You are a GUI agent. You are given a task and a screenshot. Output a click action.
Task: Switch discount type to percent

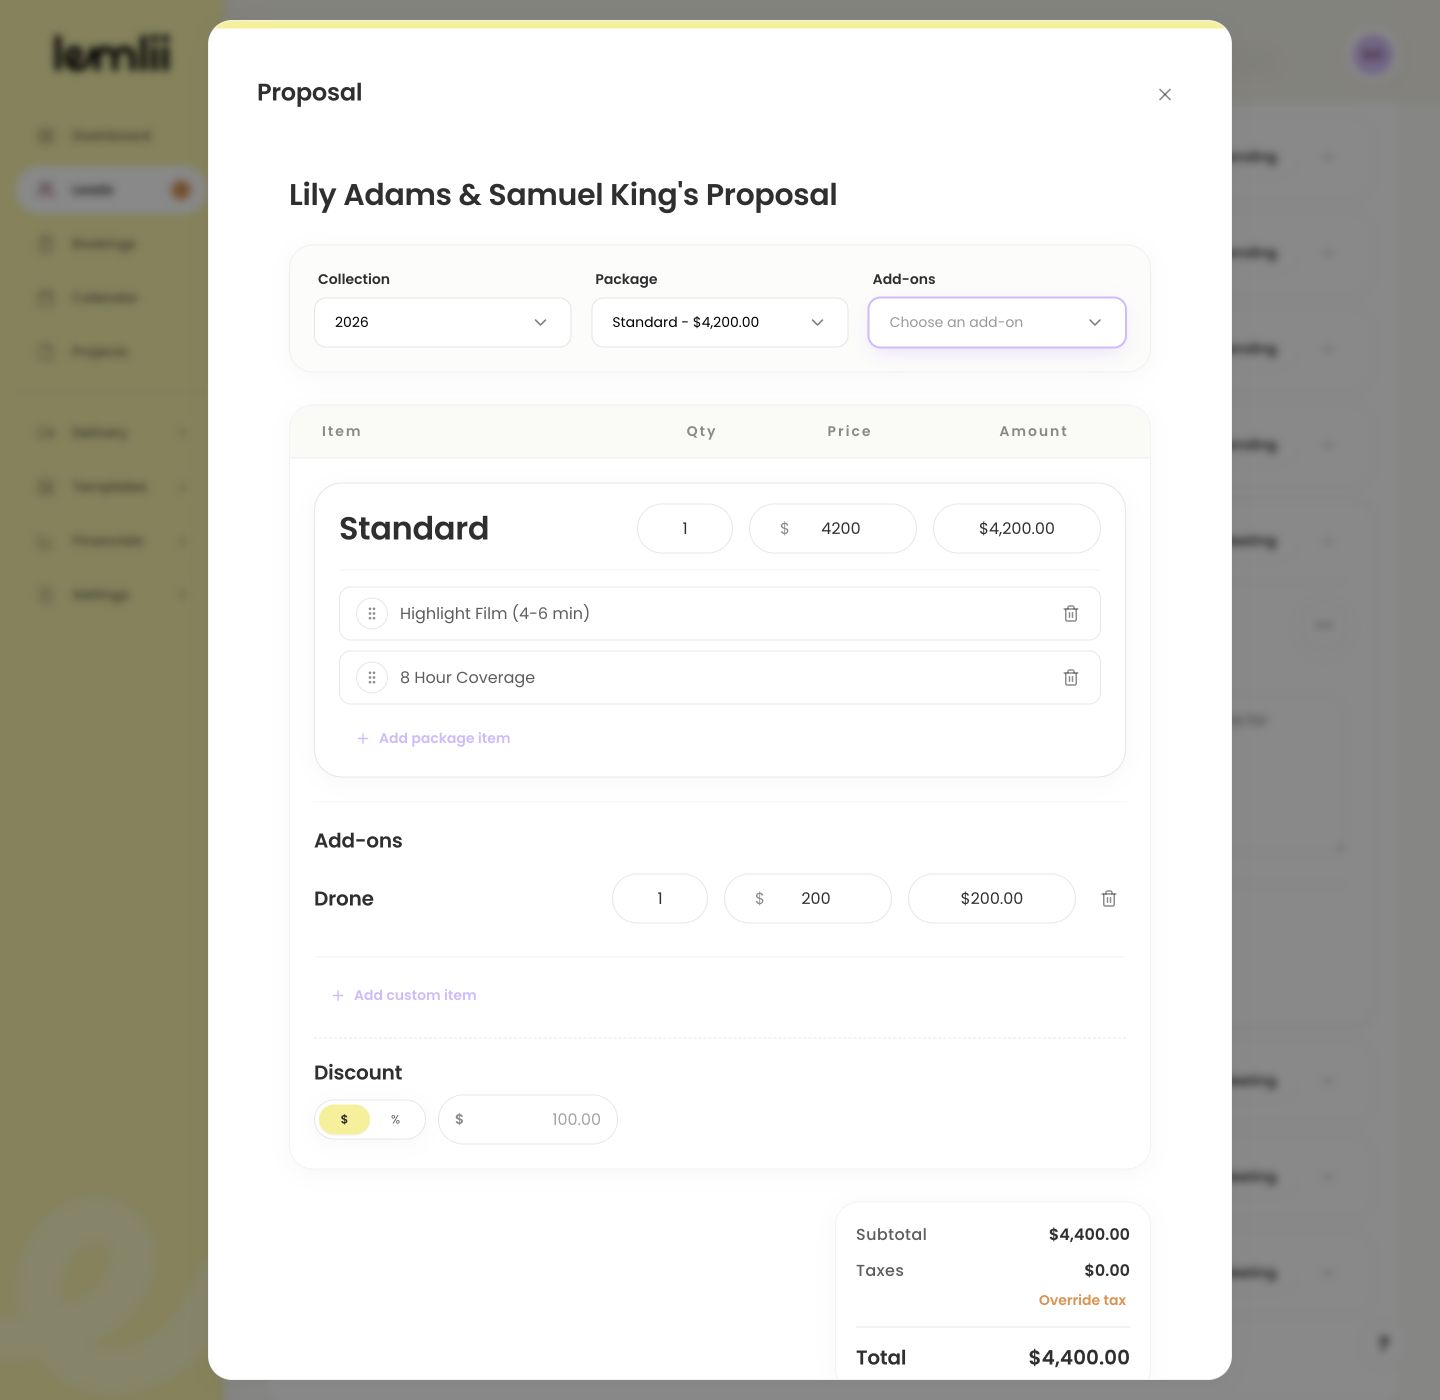tap(396, 1119)
